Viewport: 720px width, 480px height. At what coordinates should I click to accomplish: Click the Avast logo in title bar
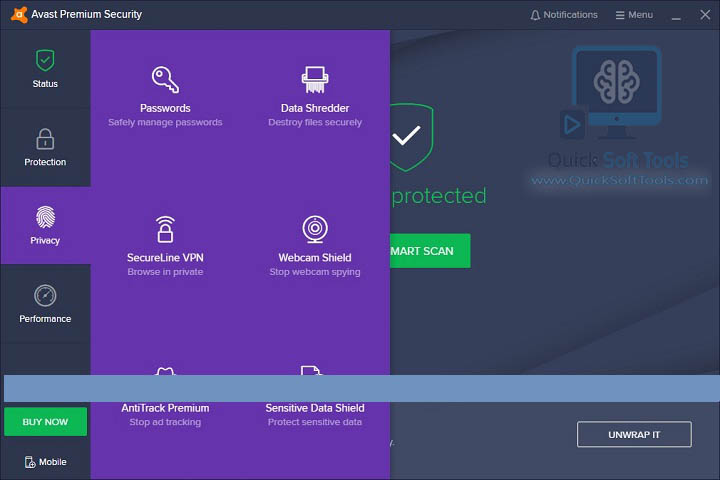point(19,15)
